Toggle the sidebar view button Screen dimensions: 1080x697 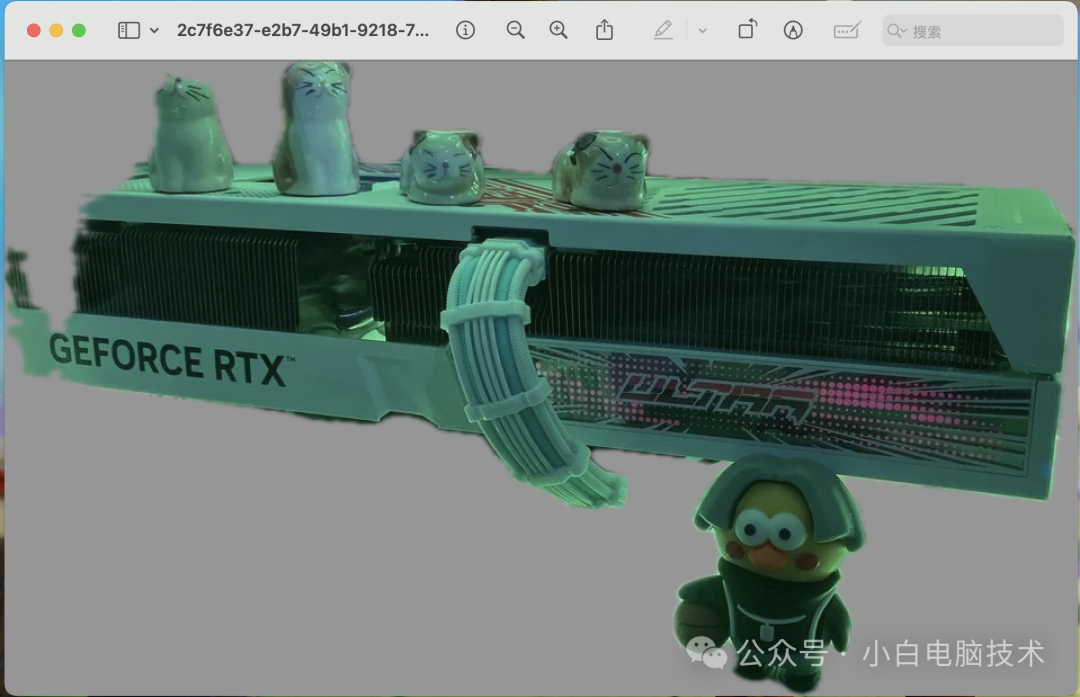coord(129,30)
